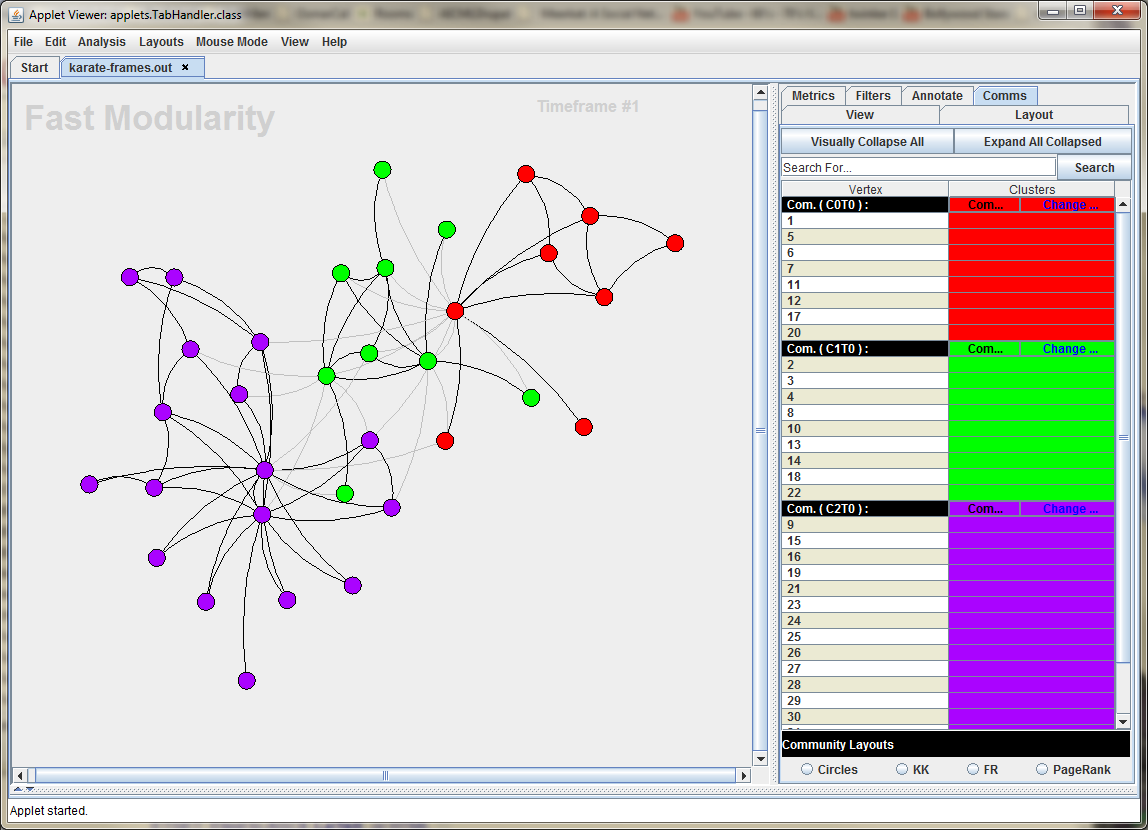Switch to the Filters tab
Viewport: 1148px width, 830px height.
click(873, 96)
